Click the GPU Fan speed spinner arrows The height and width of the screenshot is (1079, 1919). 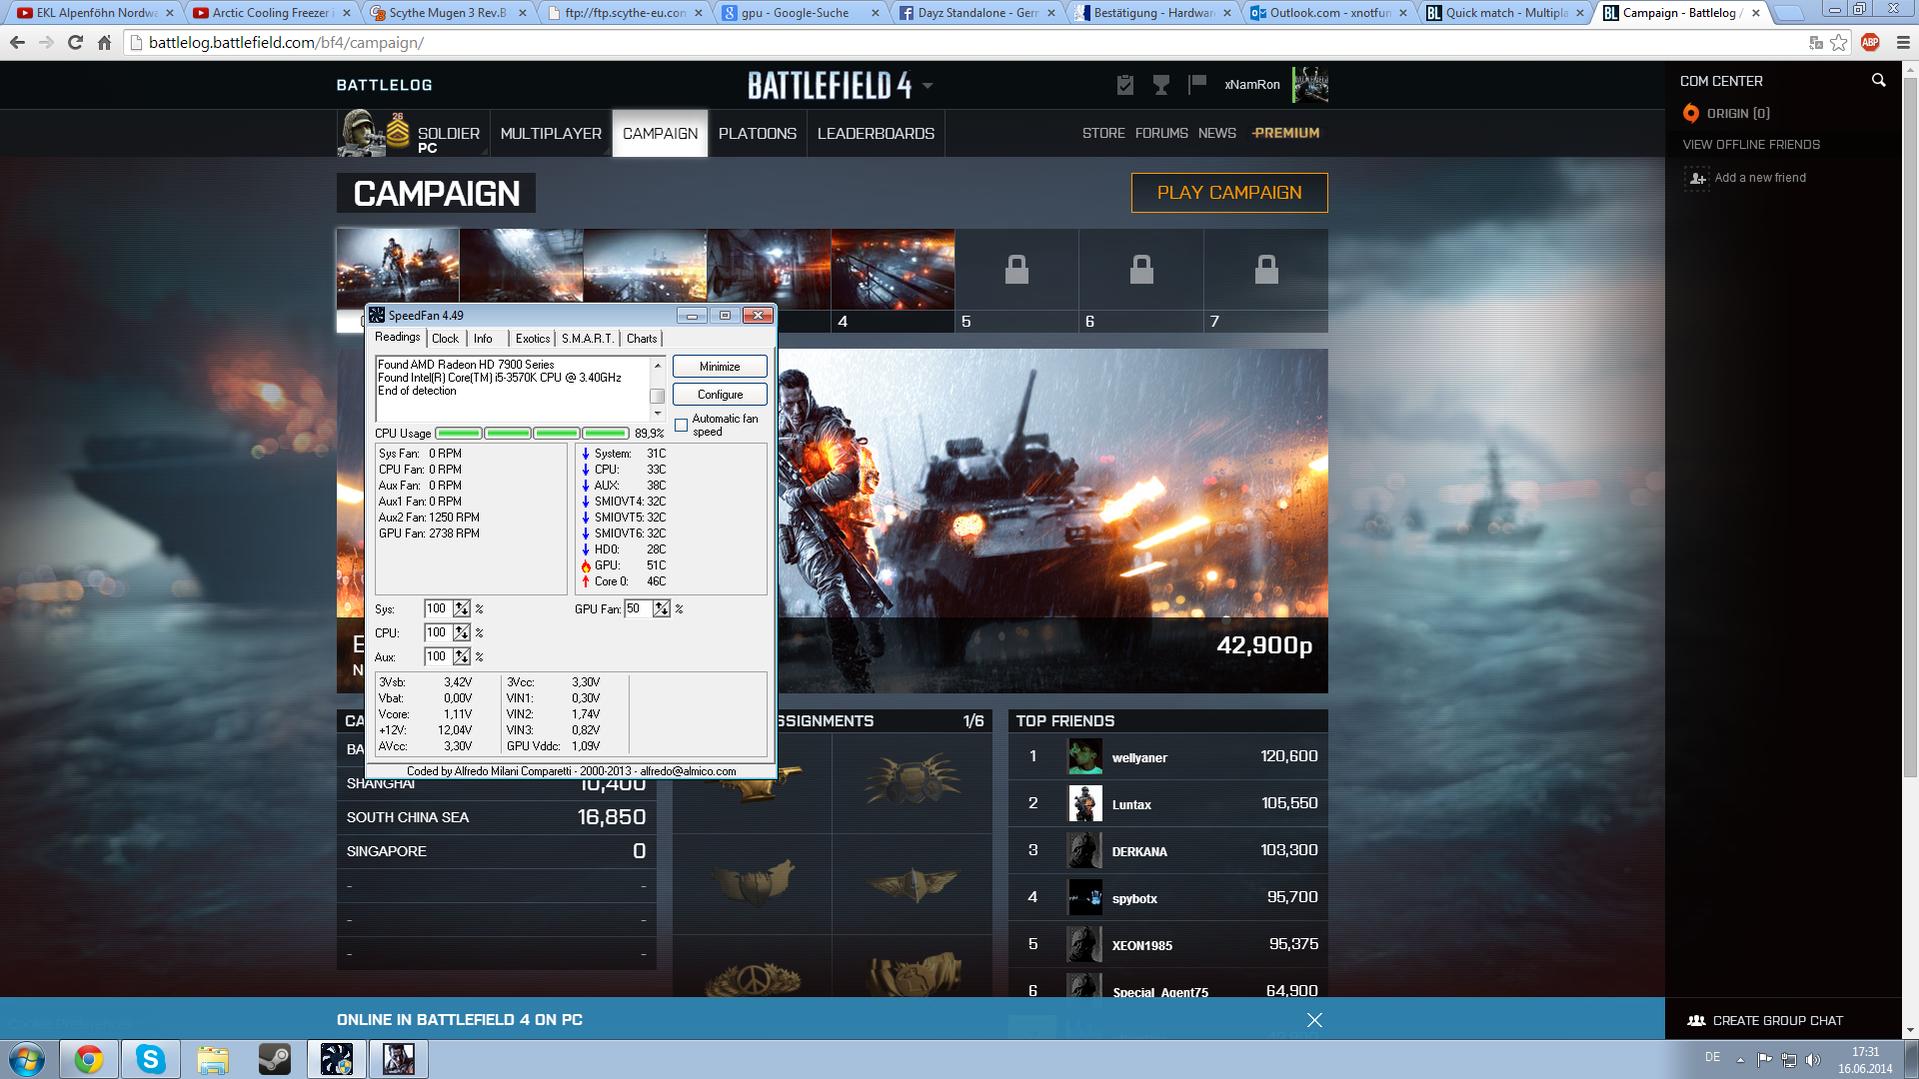pyautogui.click(x=661, y=609)
